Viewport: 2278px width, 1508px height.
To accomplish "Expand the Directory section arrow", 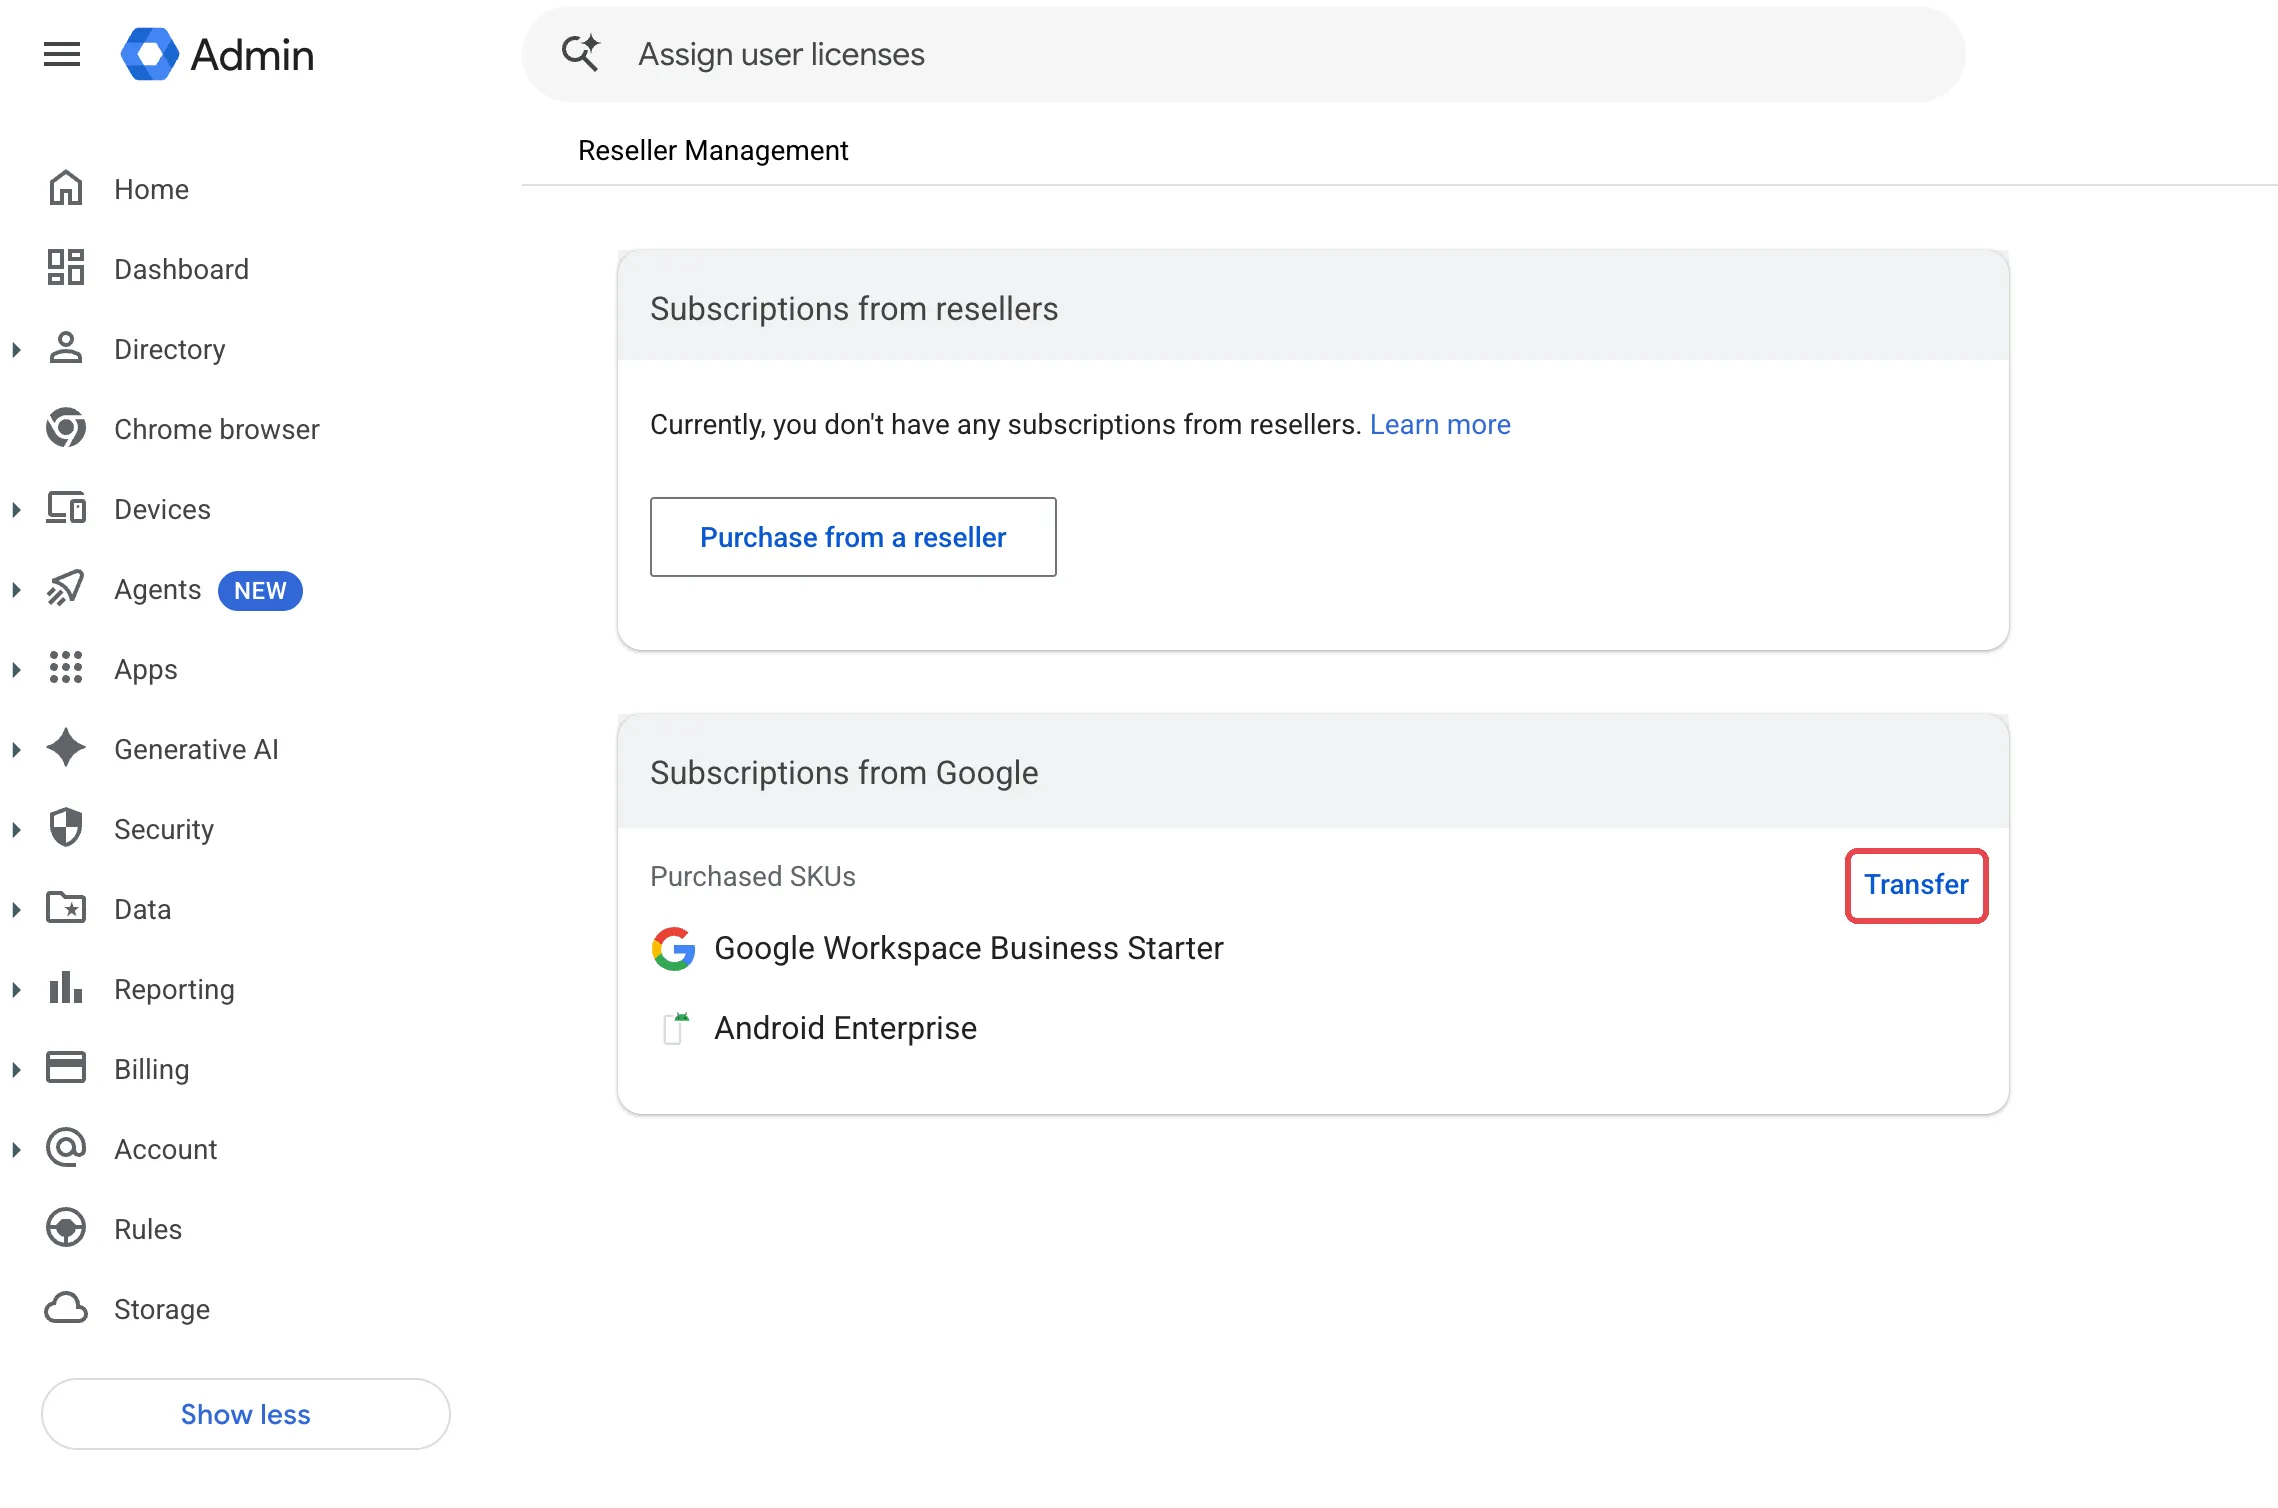I will click(16, 349).
